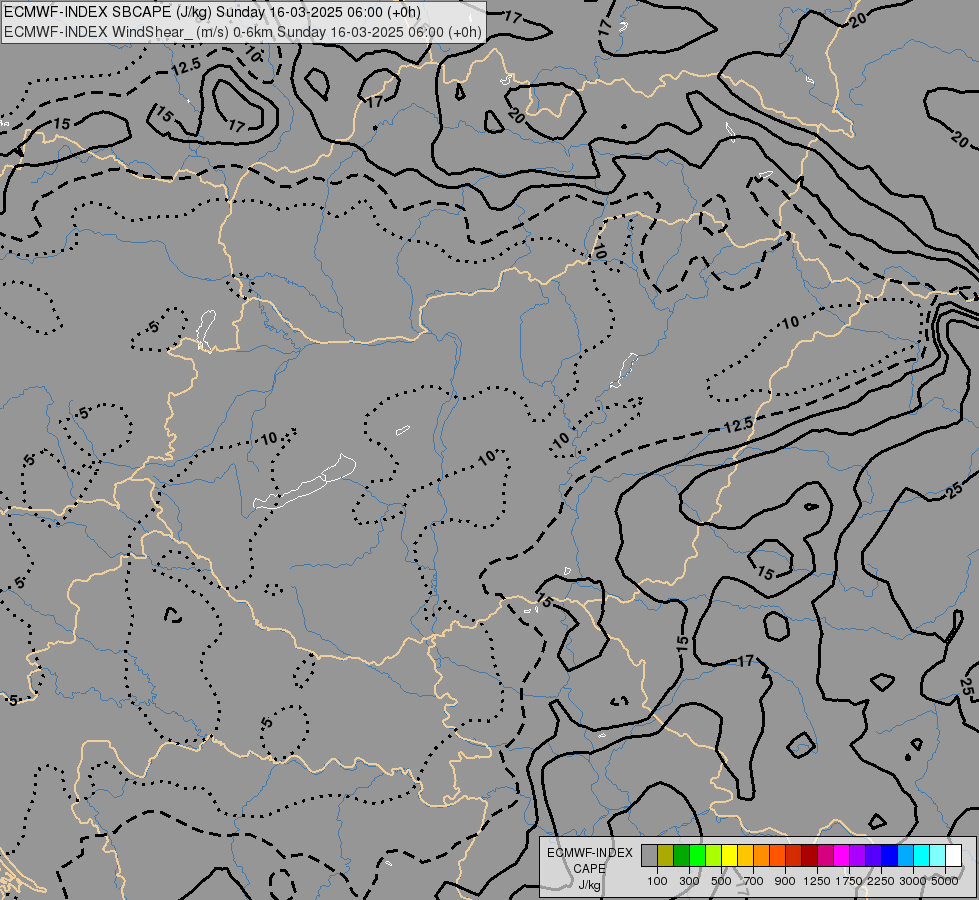The height and width of the screenshot is (900, 979).
Task: Click the ECMWF-INDEX WindShear title line
Action: tap(243, 32)
